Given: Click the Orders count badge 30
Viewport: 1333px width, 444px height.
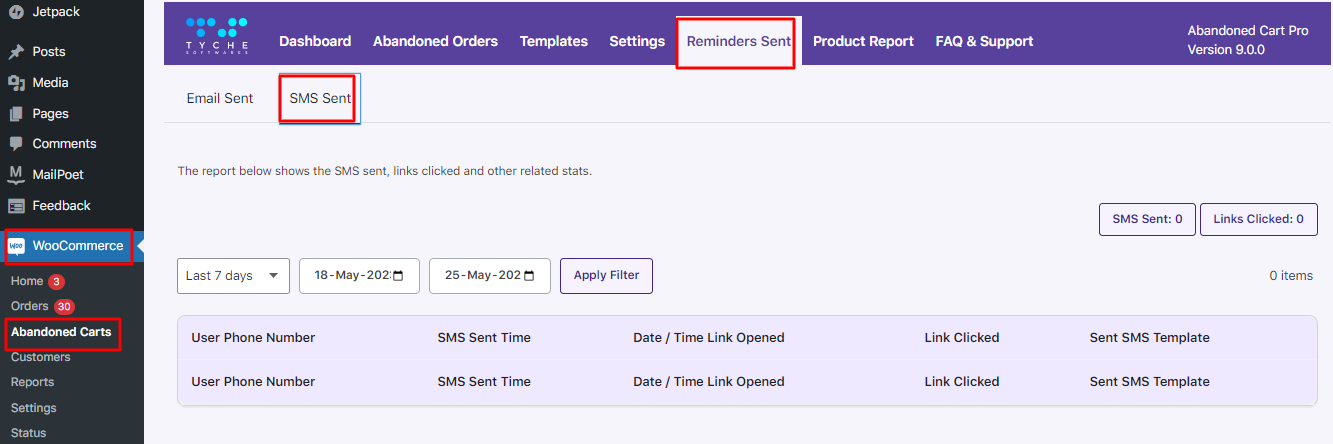Looking at the screenshot, I should click(x=64, y=306).
